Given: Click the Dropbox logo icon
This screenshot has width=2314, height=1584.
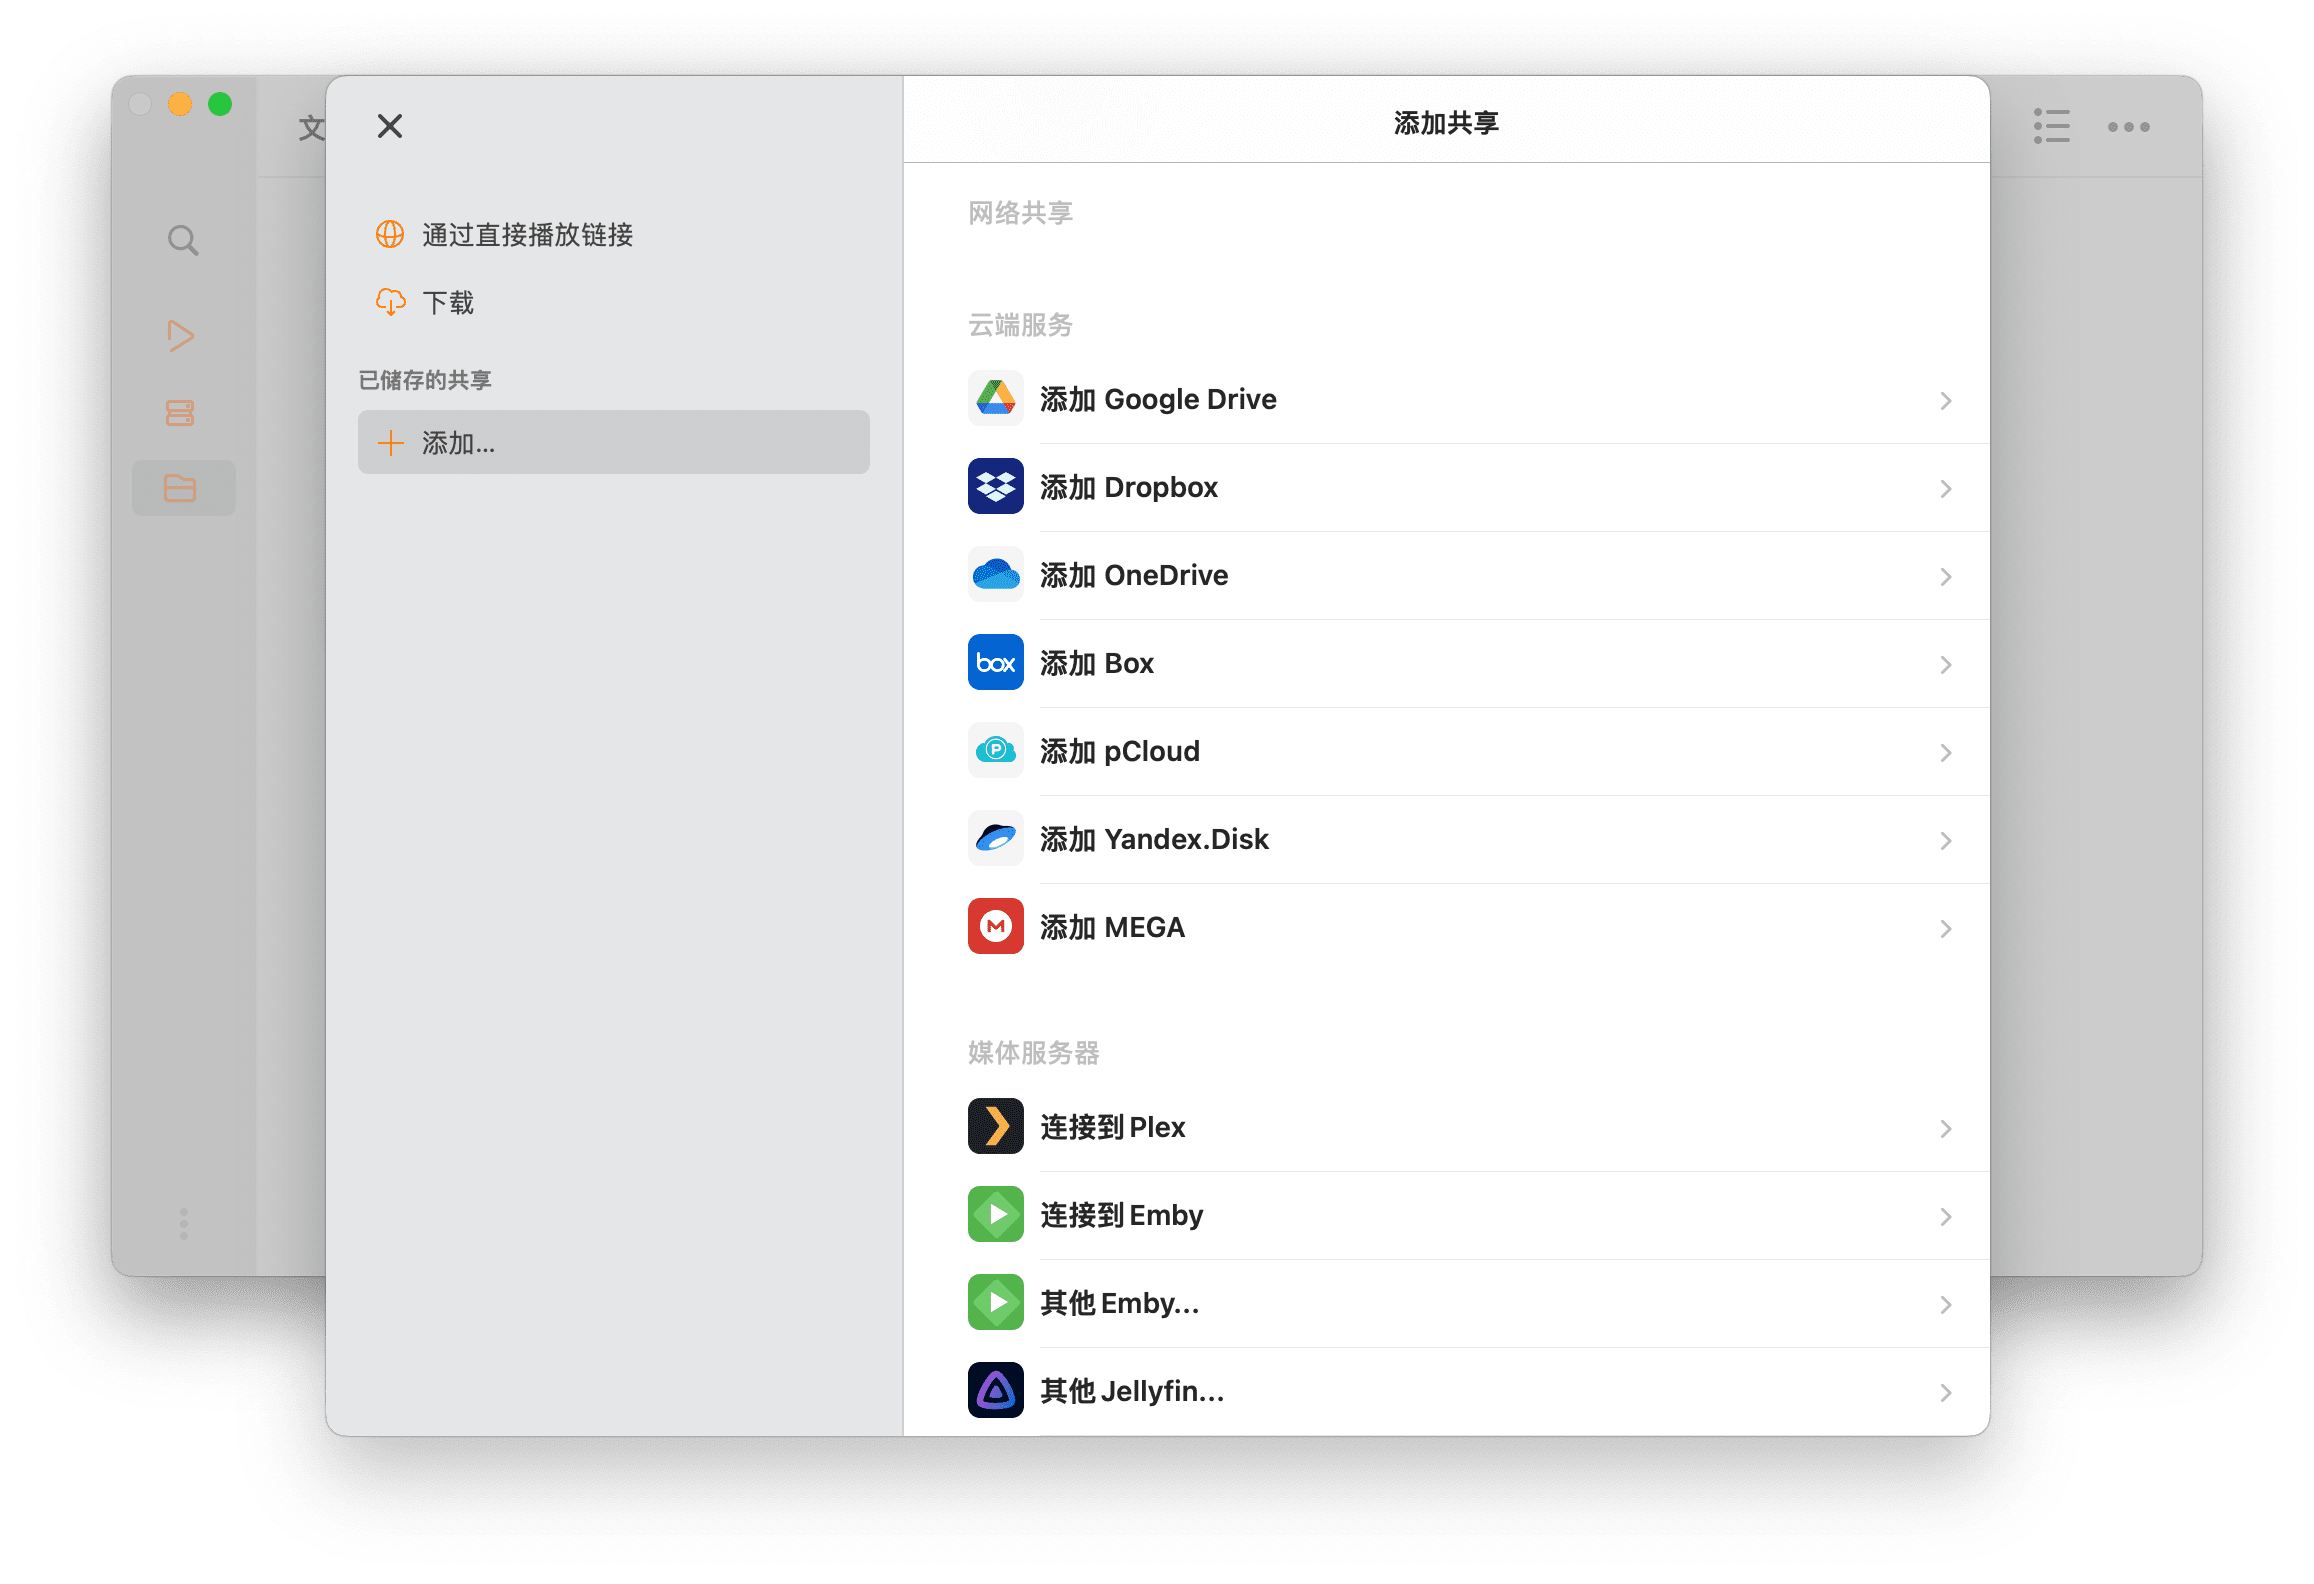Looking at the screenshot, I should (995, 487).
